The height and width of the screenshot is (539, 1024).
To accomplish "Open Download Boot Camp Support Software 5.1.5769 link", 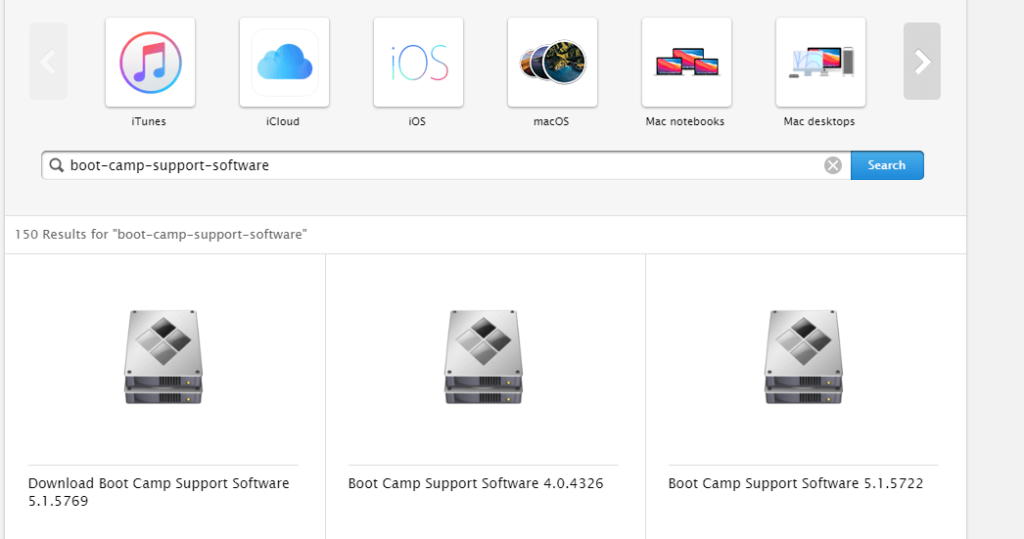I will coord(159,492).
